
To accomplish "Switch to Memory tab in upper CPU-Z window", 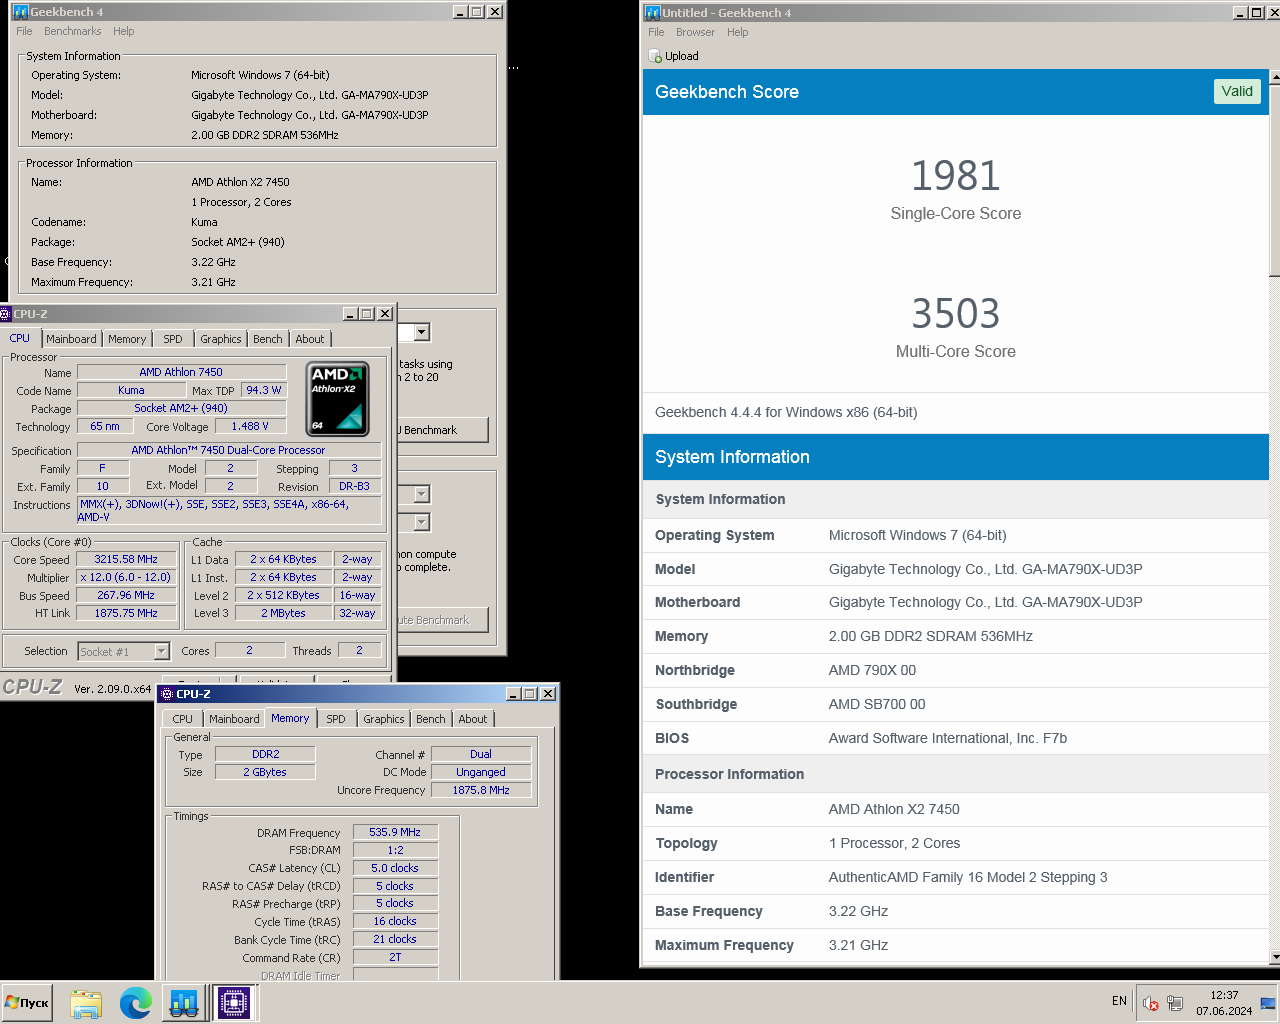I will [x=127, y=339].
